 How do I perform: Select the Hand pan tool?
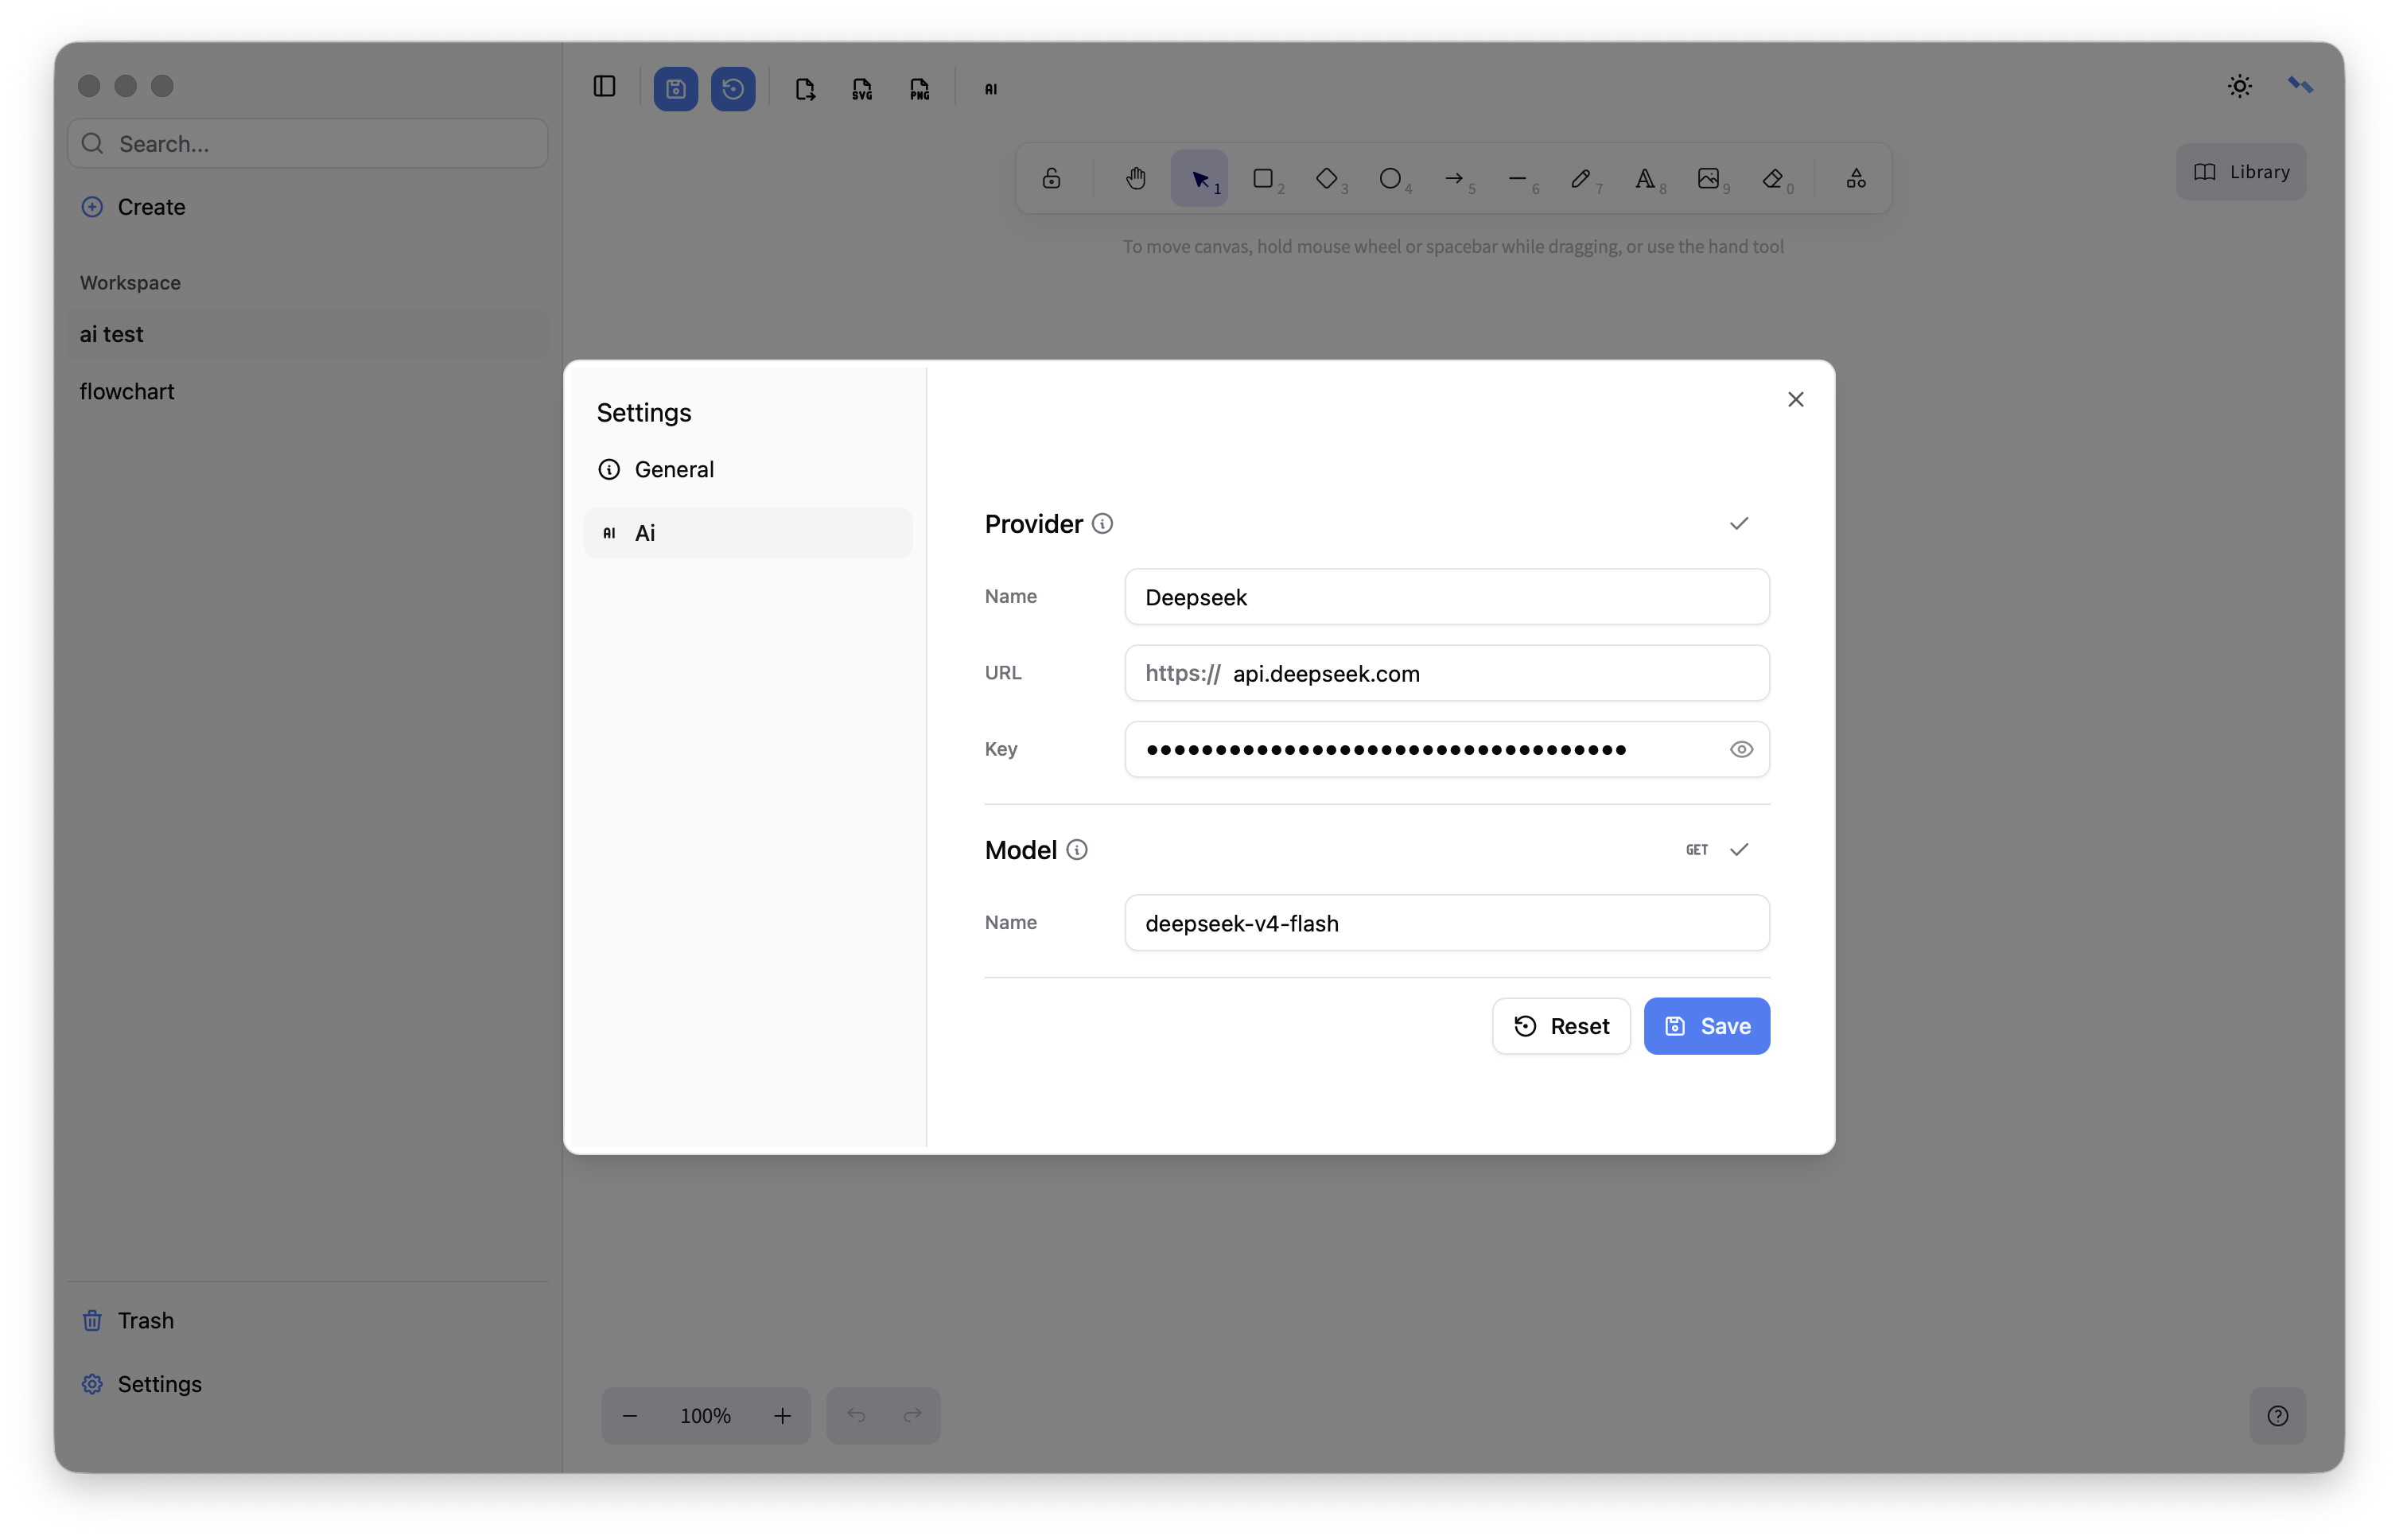tap(1135, 179)
